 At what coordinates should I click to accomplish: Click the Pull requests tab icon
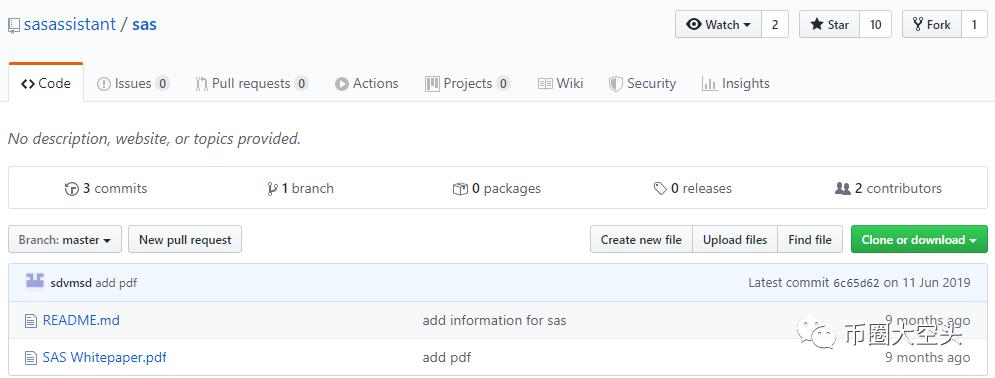(x=202, y=84)
